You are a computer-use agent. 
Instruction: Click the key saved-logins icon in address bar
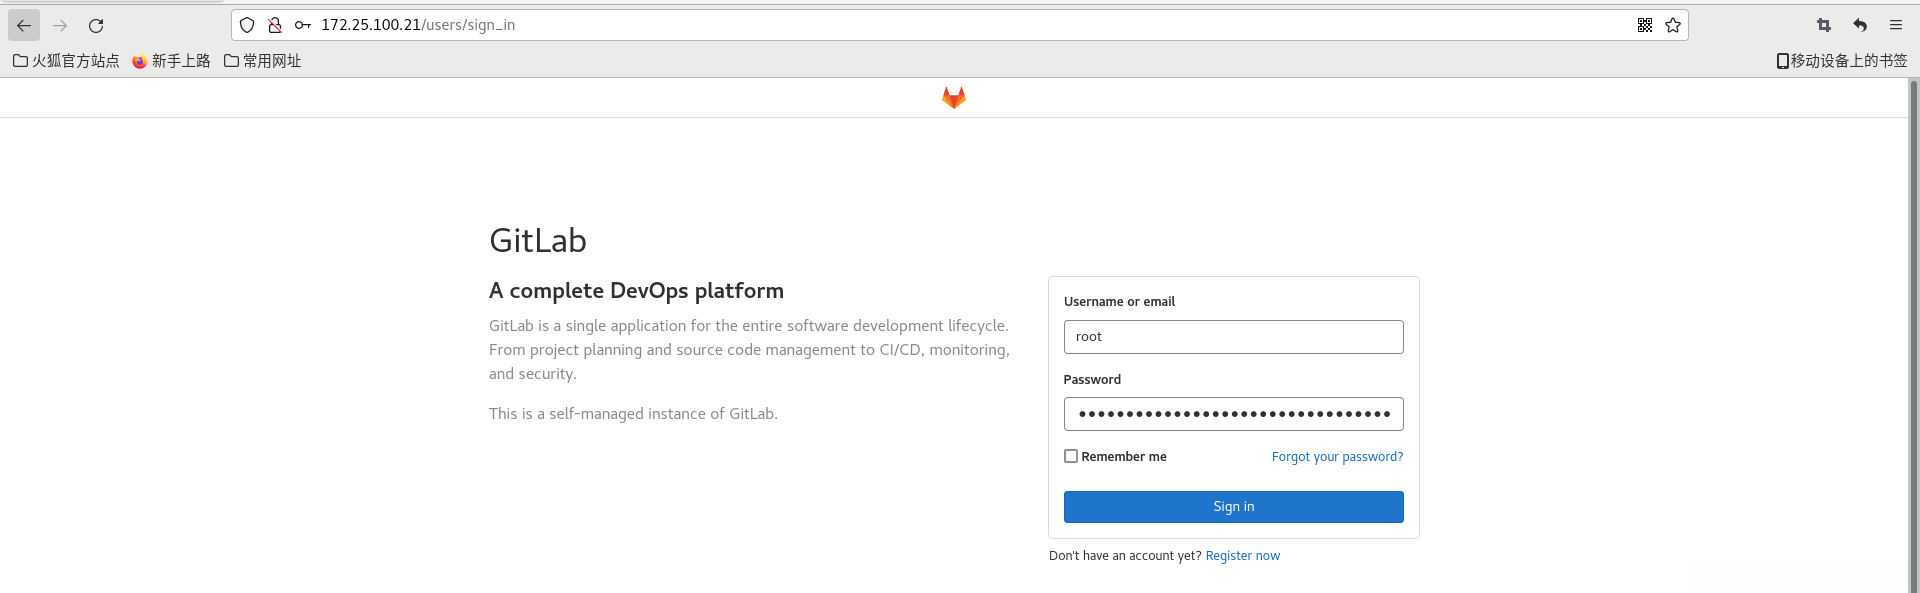[303, 25]
